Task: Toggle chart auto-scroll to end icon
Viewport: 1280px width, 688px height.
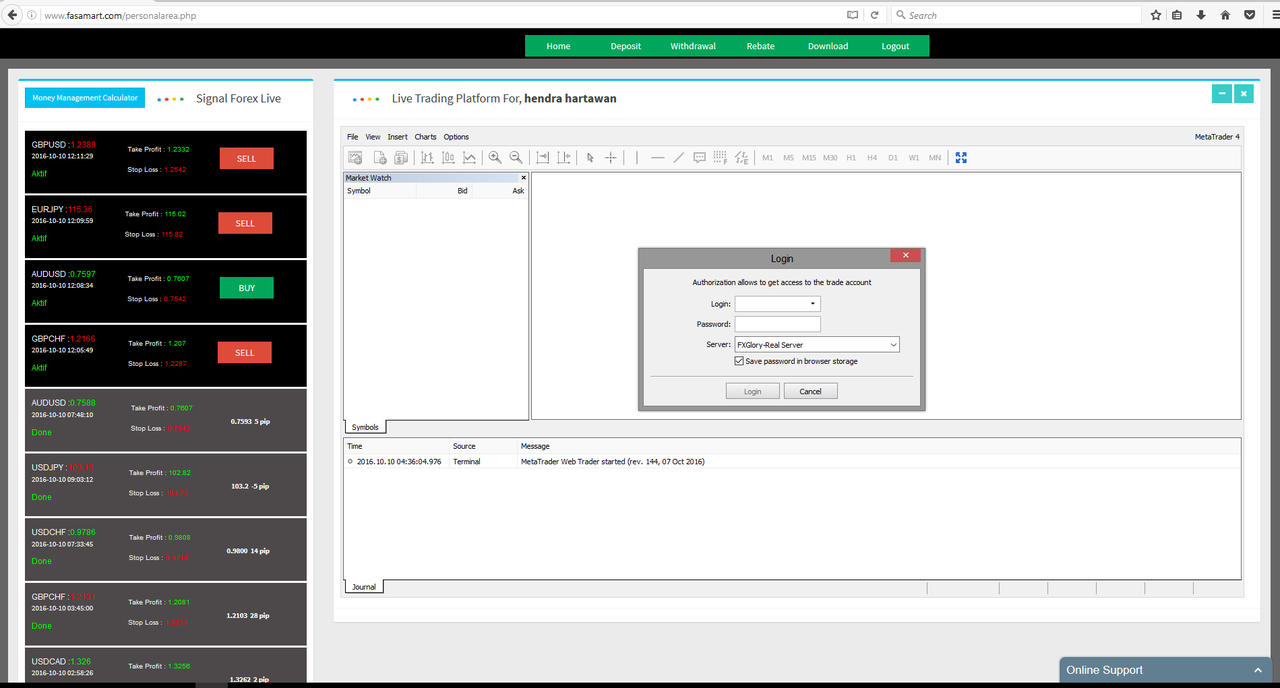Action: click(x=543, y=158)
